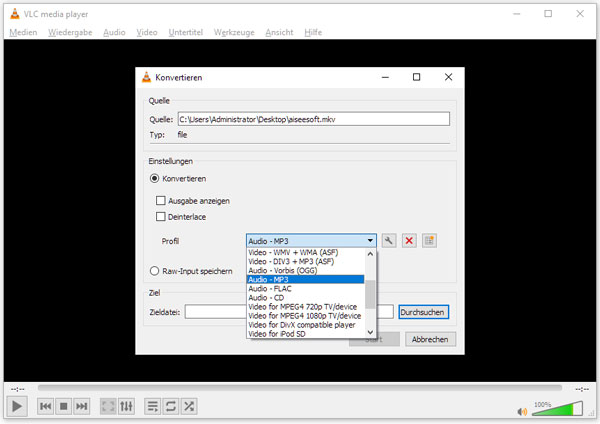Adjust the volume slider at 100%
Image resolution: width=600 pixels, height=424 pixels.
pyautogui.click(x=557, y=409)
